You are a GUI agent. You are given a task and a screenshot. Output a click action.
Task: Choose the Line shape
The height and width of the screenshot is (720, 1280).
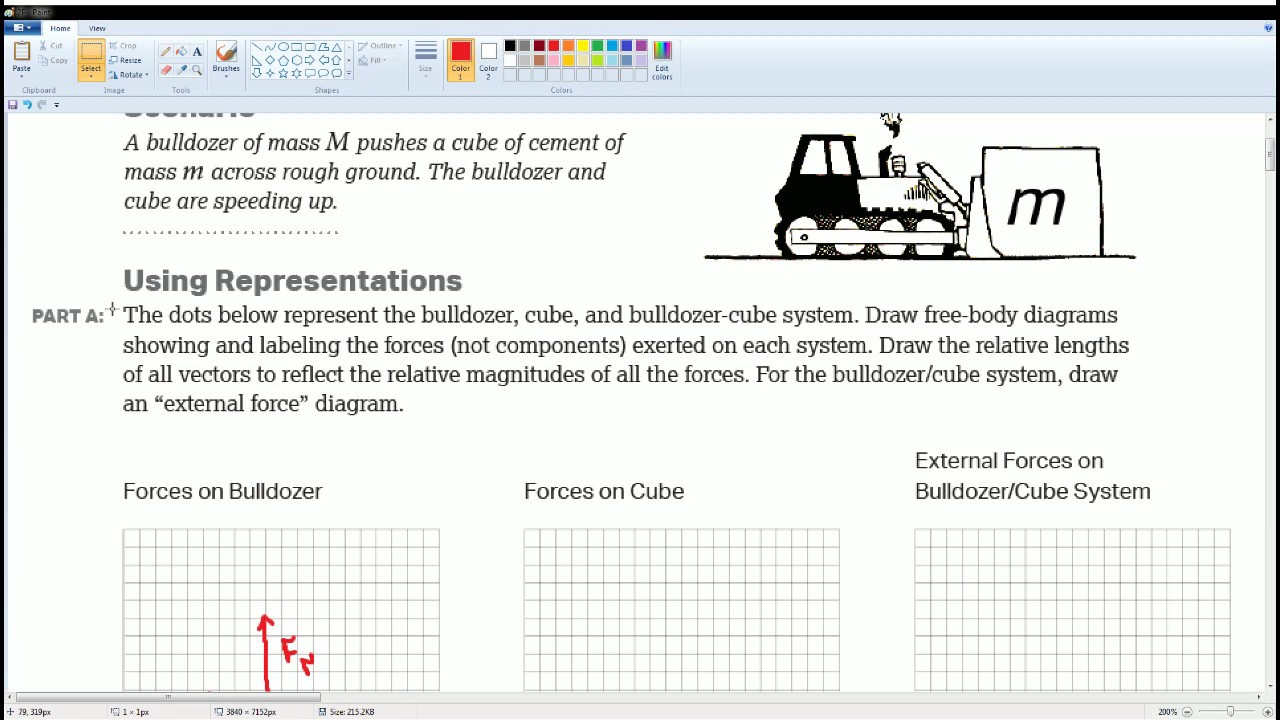click(x=257, y=47)
